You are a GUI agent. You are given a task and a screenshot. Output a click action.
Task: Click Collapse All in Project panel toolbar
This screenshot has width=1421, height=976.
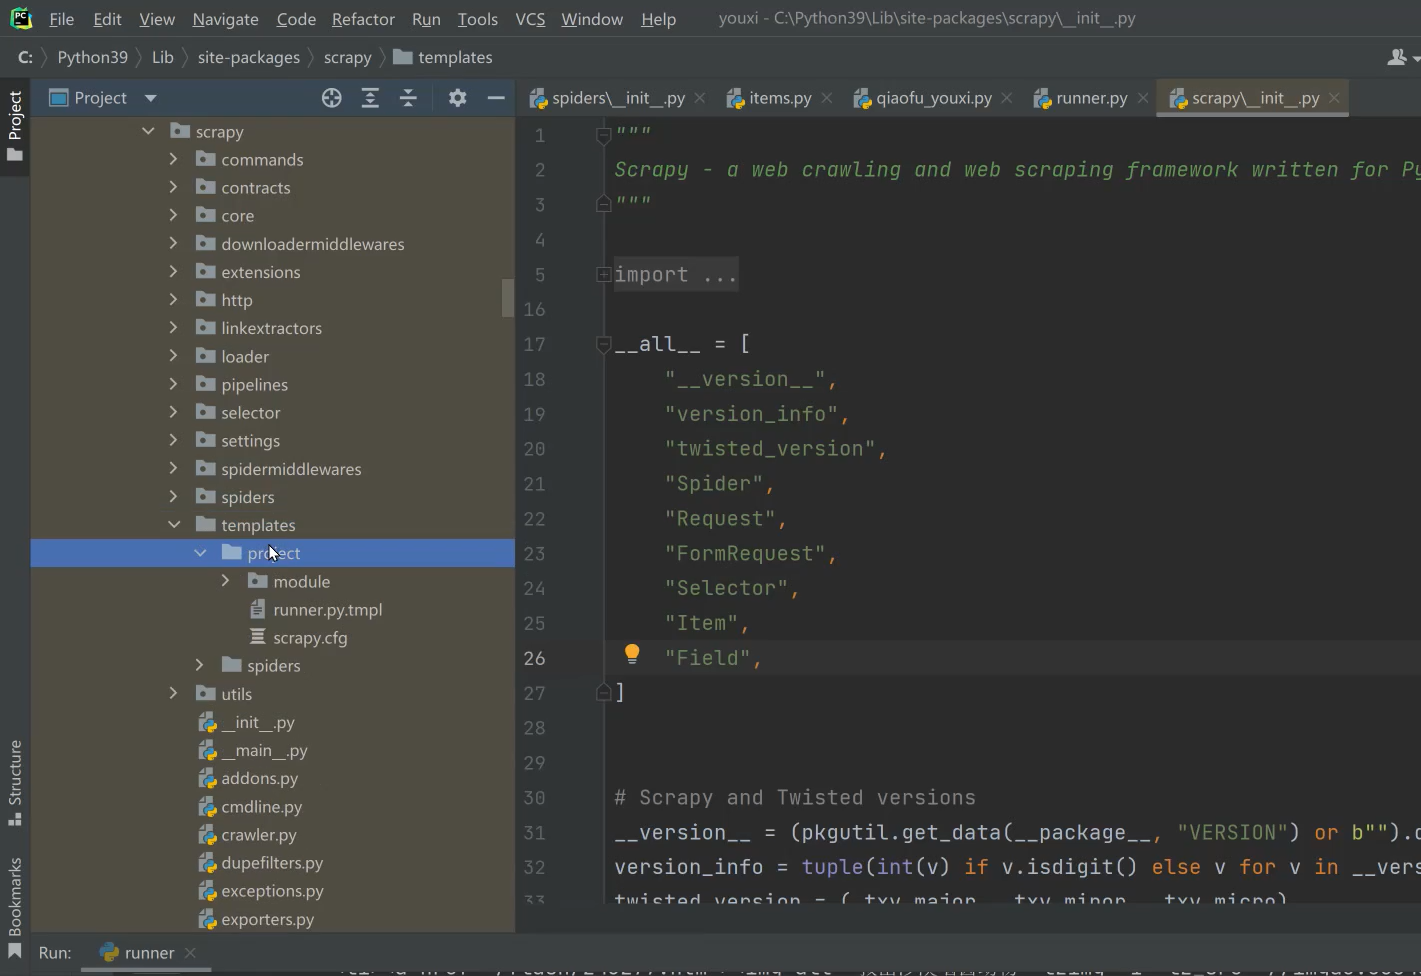[x=408, y=98]
